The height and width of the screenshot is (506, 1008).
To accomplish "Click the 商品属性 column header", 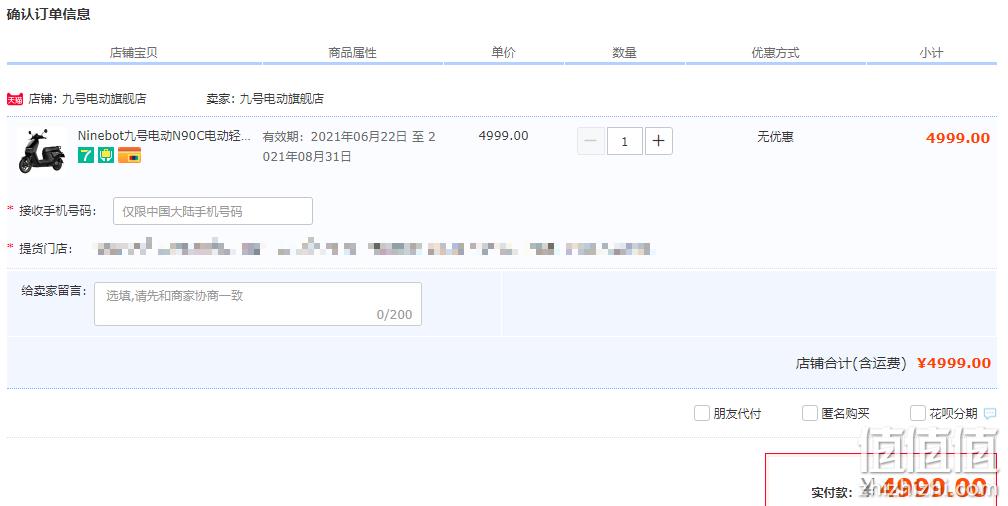I will tap(352, 53).
